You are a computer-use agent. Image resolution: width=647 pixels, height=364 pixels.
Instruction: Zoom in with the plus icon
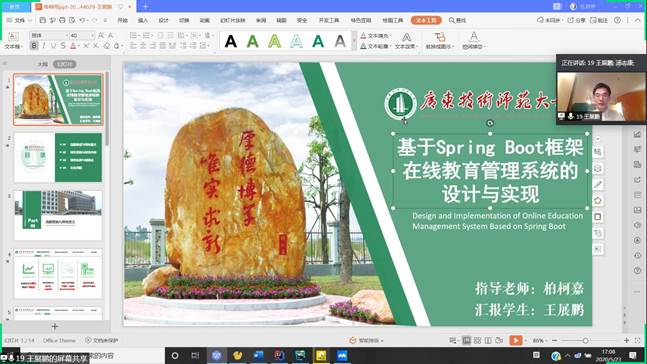click(x=626, y=340)
